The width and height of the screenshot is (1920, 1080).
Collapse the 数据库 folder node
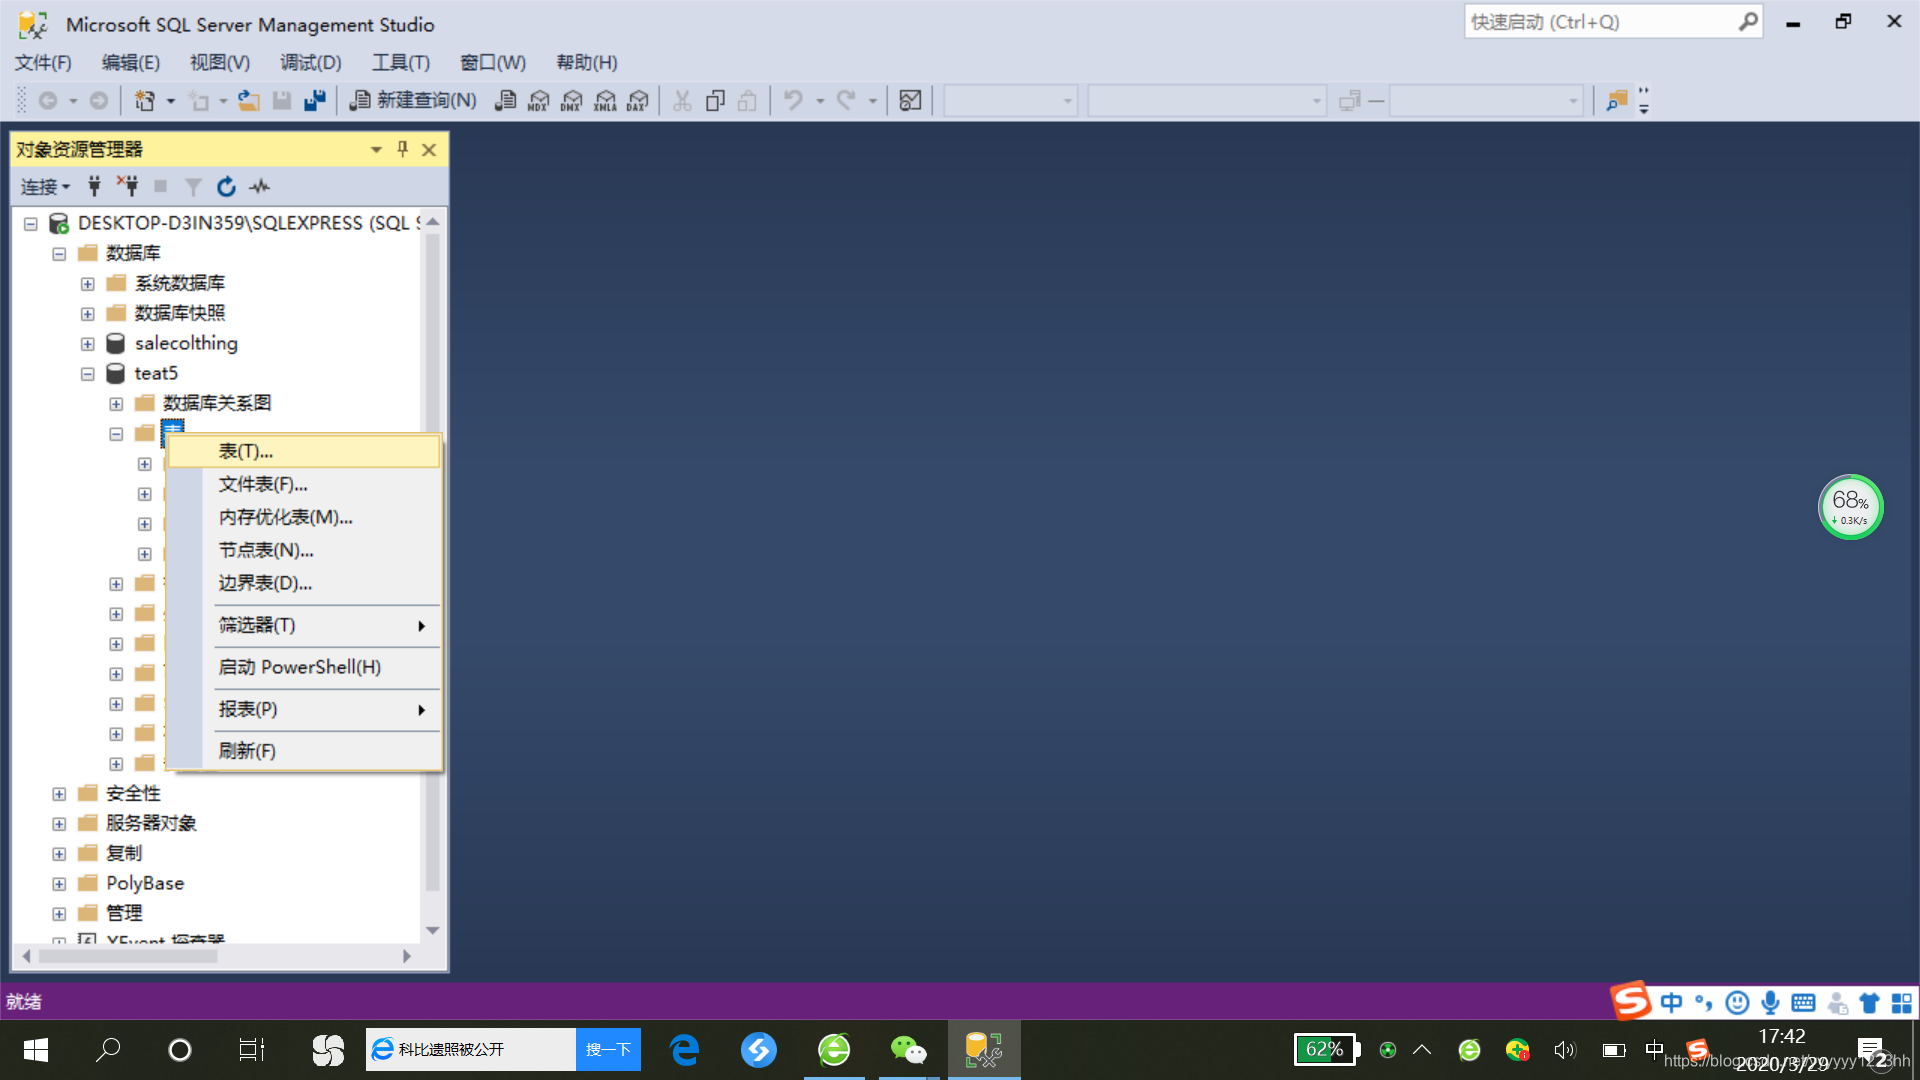coord(59,254)
